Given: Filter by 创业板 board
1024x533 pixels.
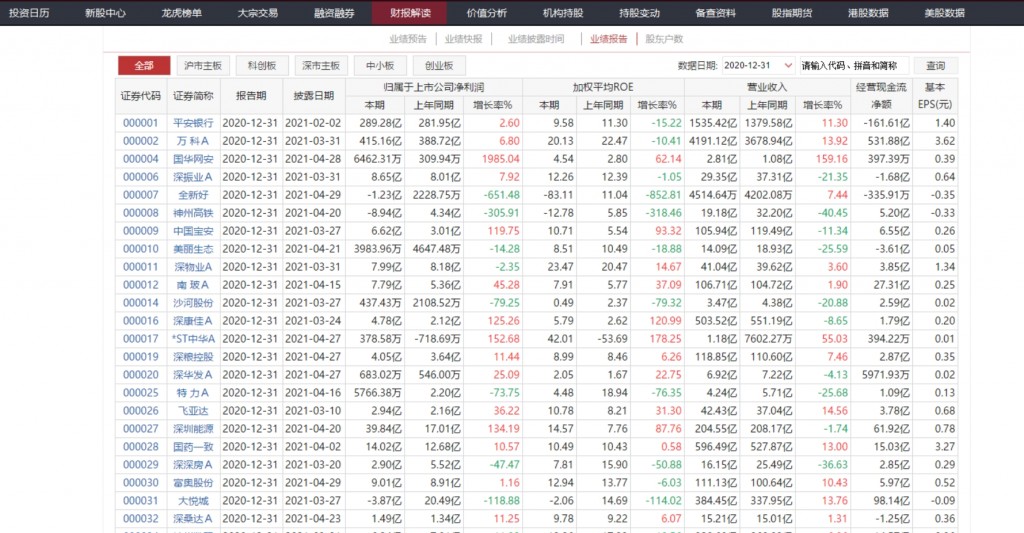Looking at the screenshot, I should tap(439, 66).
